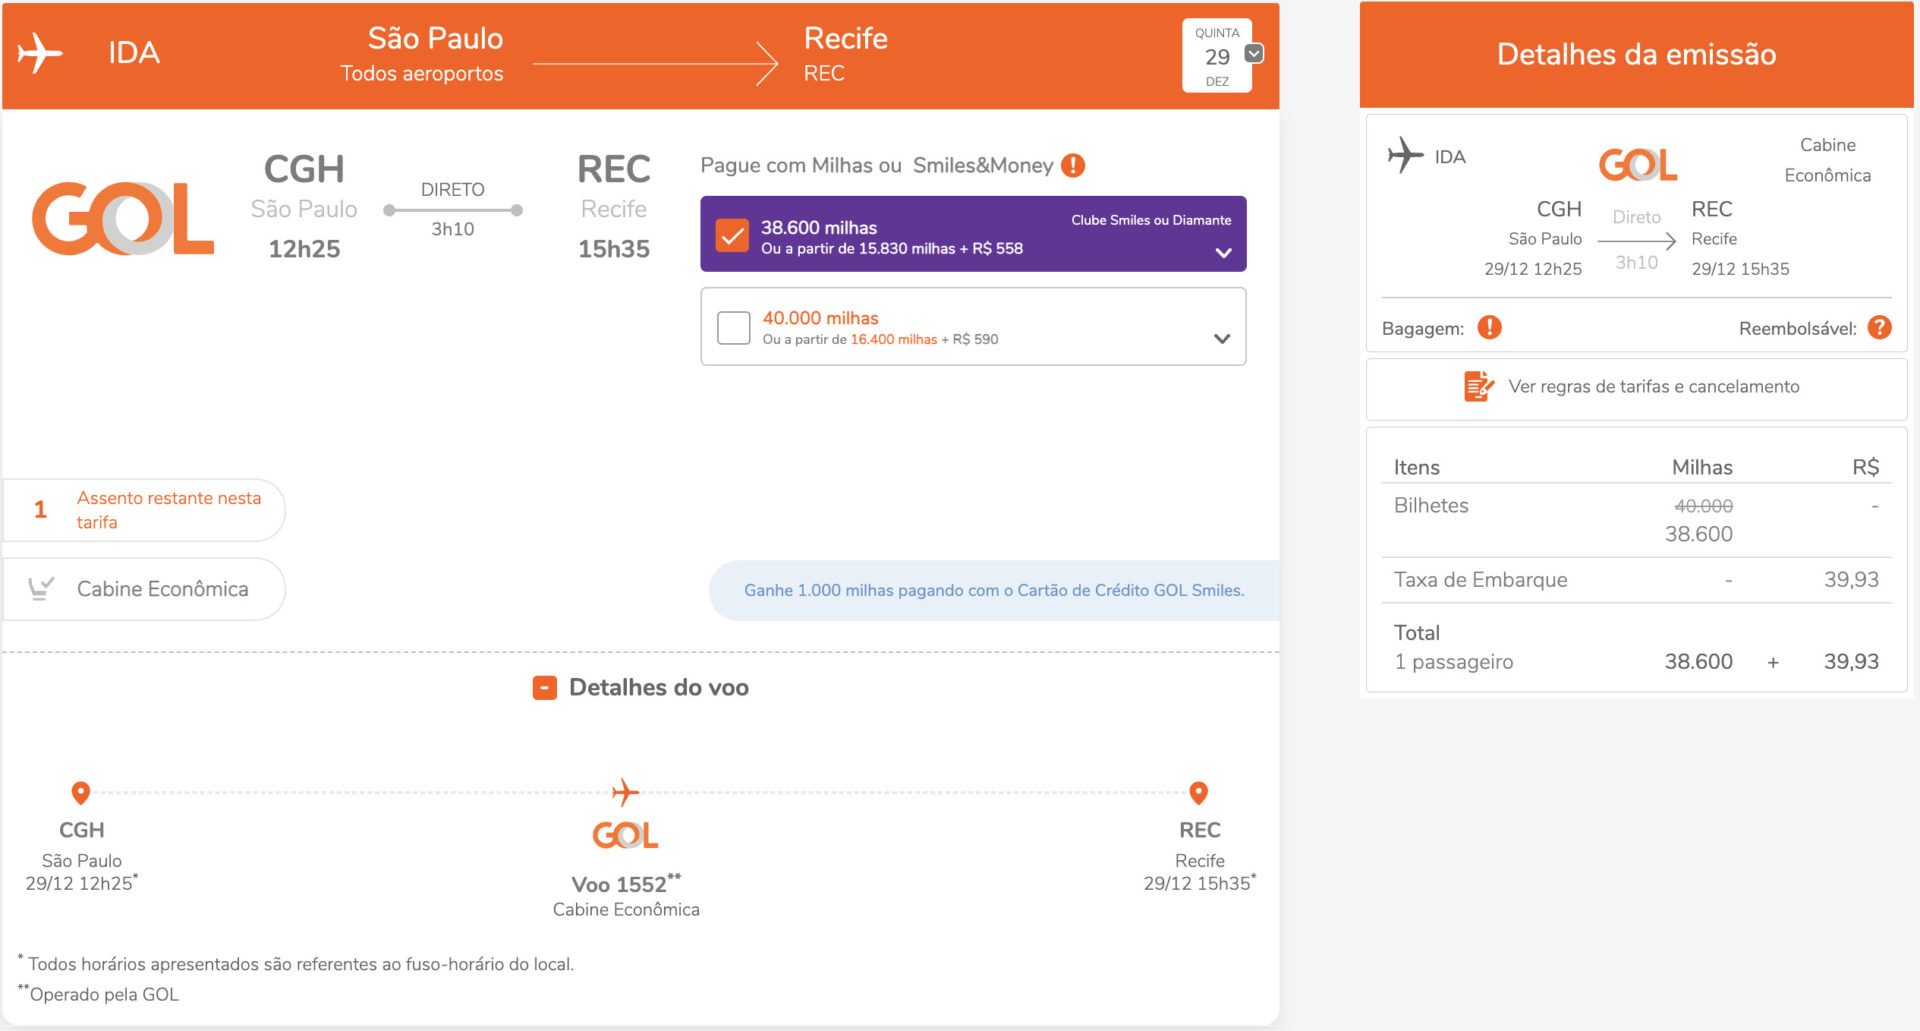This screenshot has width=1920, height=1031.
Task: Open Ver regras de tarifas e cancelamento
Action: tap(1637, 388)
